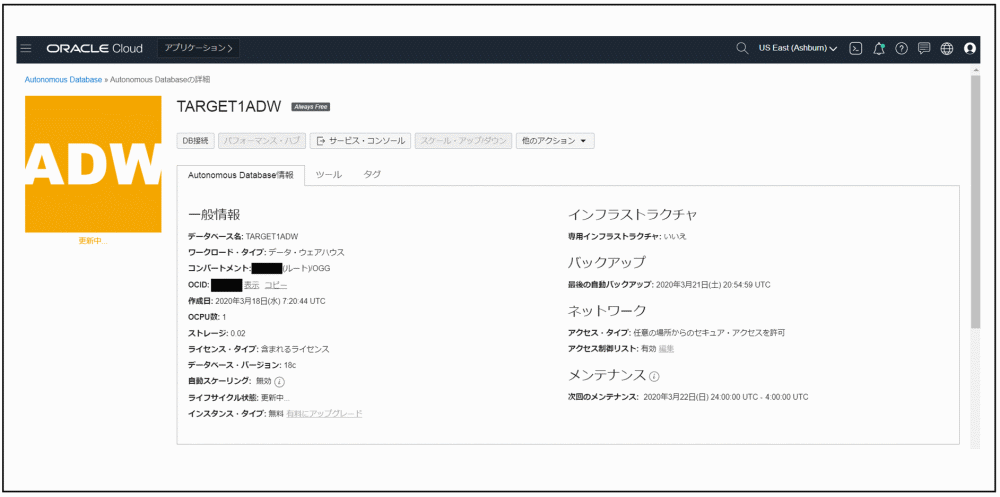
Task: Click the パフォーマンス・ハブ button
Action: (262, 141)
